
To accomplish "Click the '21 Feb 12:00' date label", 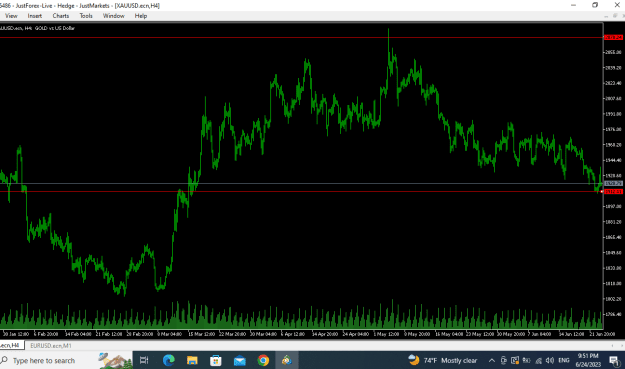I will click(x=109, y=334).
